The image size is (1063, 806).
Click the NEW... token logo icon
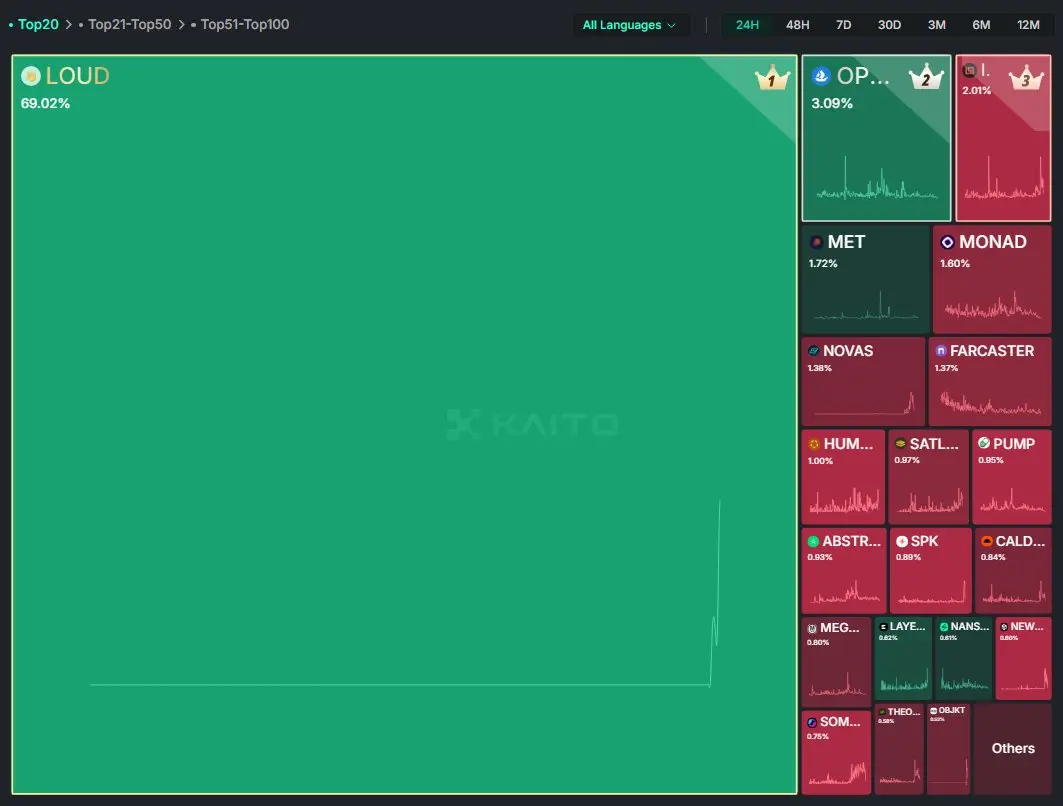(x=1004, y=627)
